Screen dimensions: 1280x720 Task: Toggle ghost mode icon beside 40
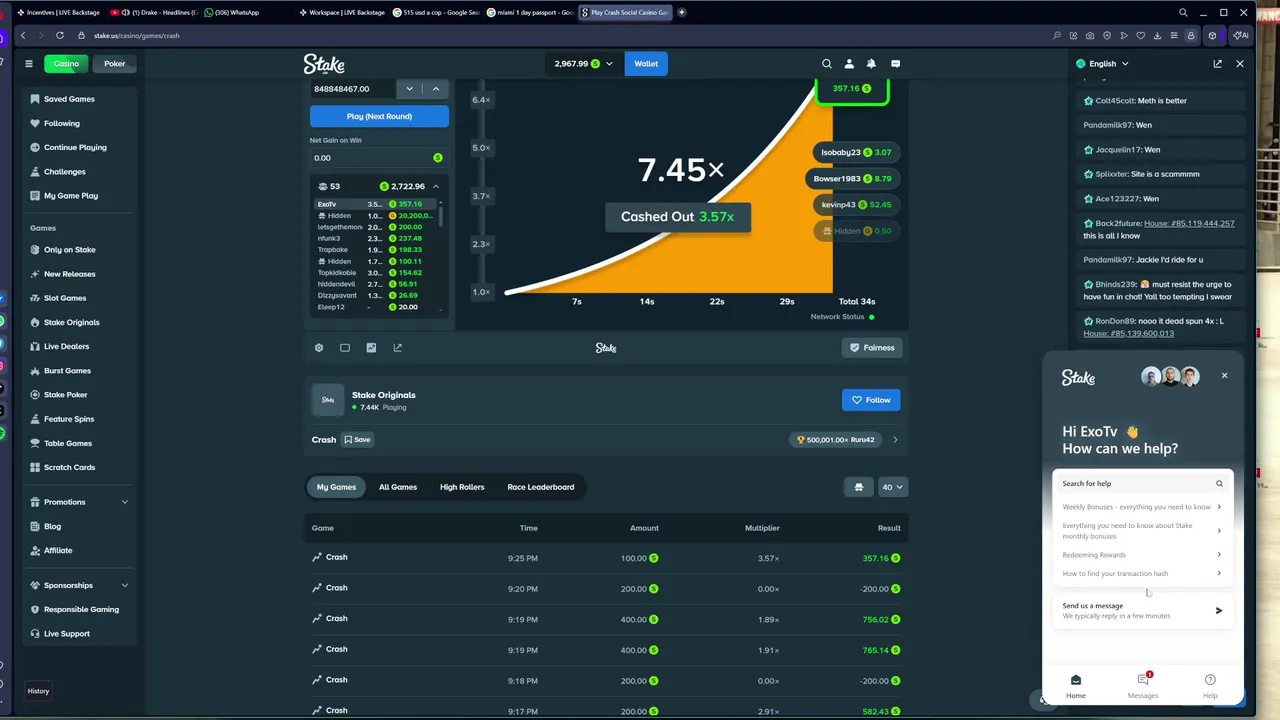point(858,488)
